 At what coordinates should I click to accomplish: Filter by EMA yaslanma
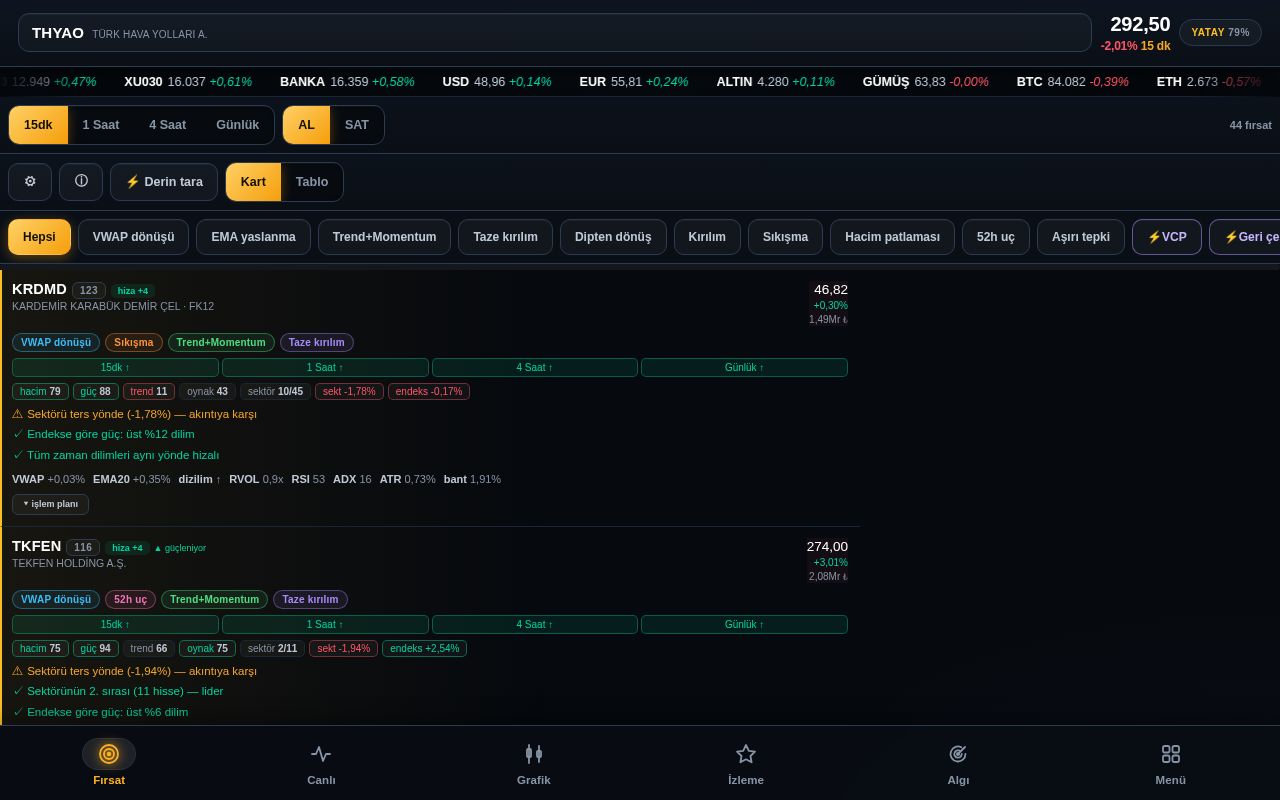(253, 237)
